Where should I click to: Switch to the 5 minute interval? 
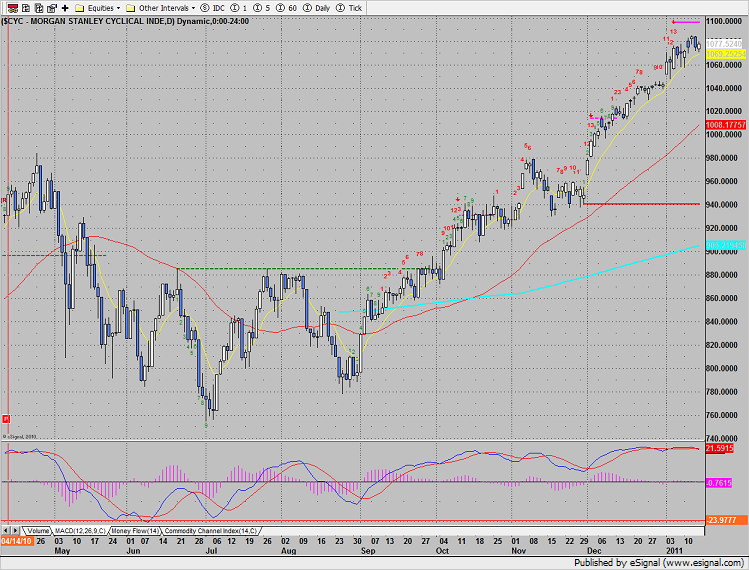[x=262, y=8]
